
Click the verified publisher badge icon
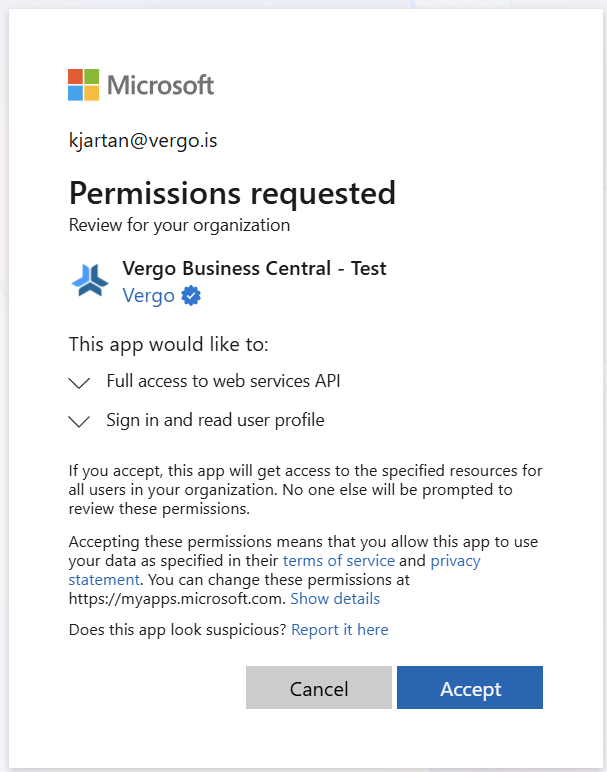[191, 295]
